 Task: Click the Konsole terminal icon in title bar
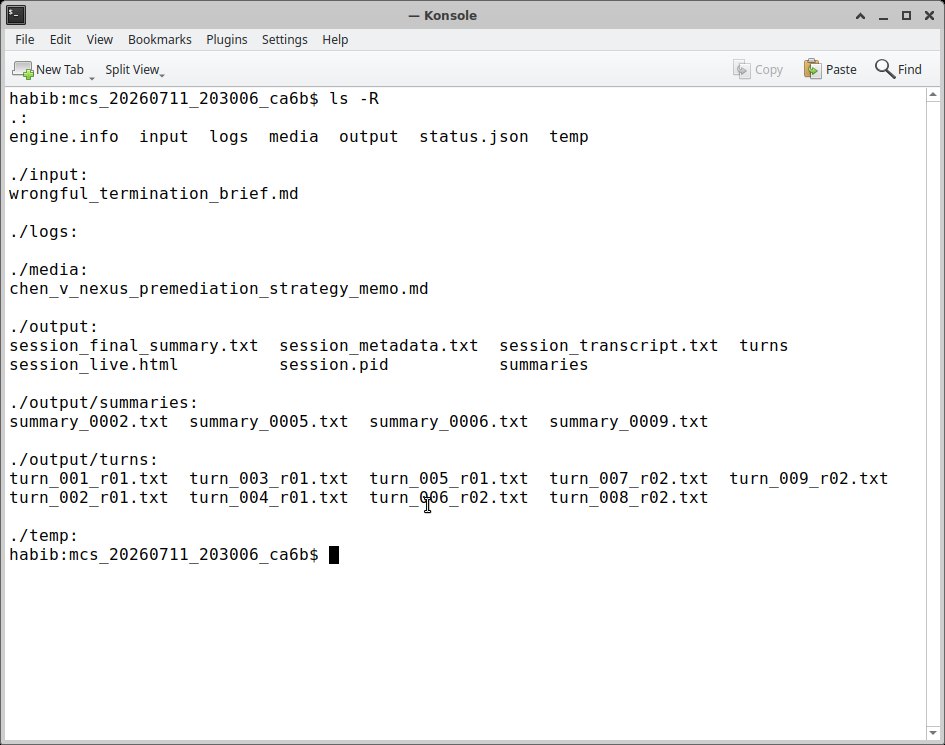click(x=16, y=15)
